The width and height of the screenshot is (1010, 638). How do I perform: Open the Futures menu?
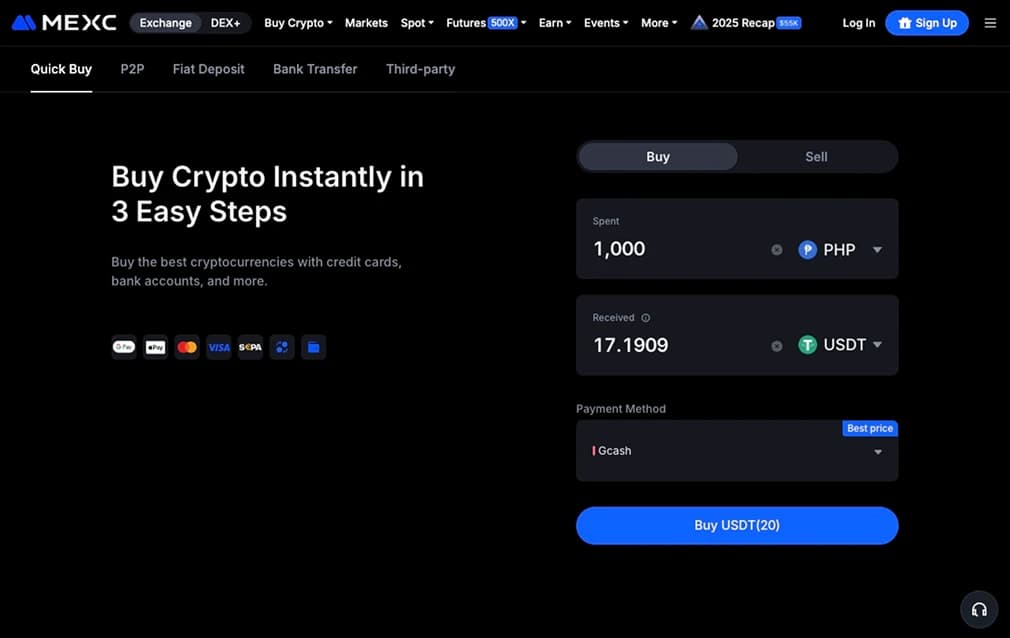(486, 23)
